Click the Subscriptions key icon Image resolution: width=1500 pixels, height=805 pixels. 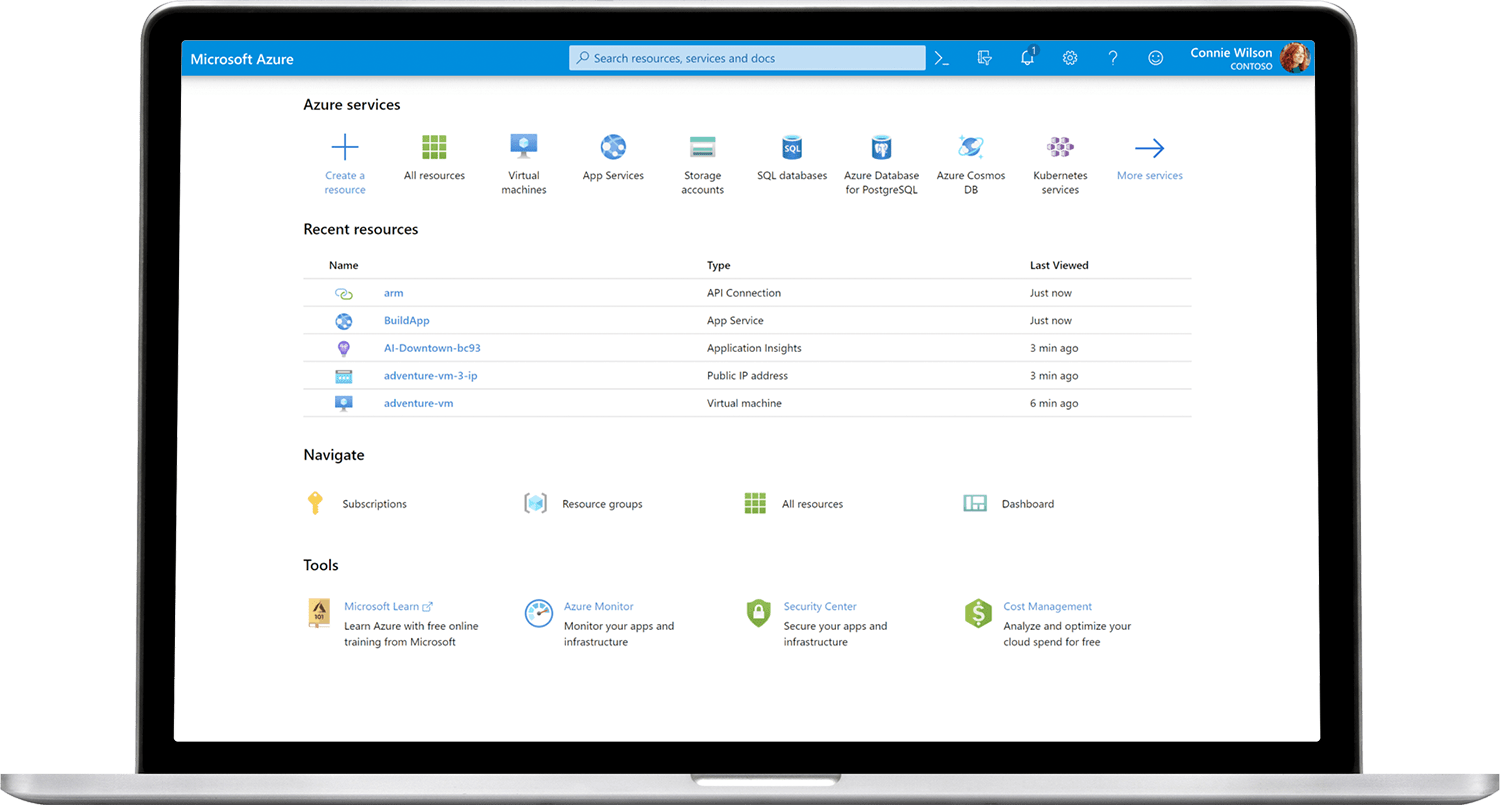(x=315, y=503)
